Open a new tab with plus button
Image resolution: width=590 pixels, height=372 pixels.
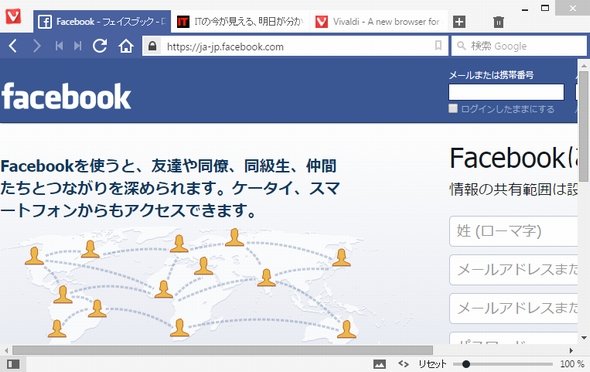(x=459, y=22)
